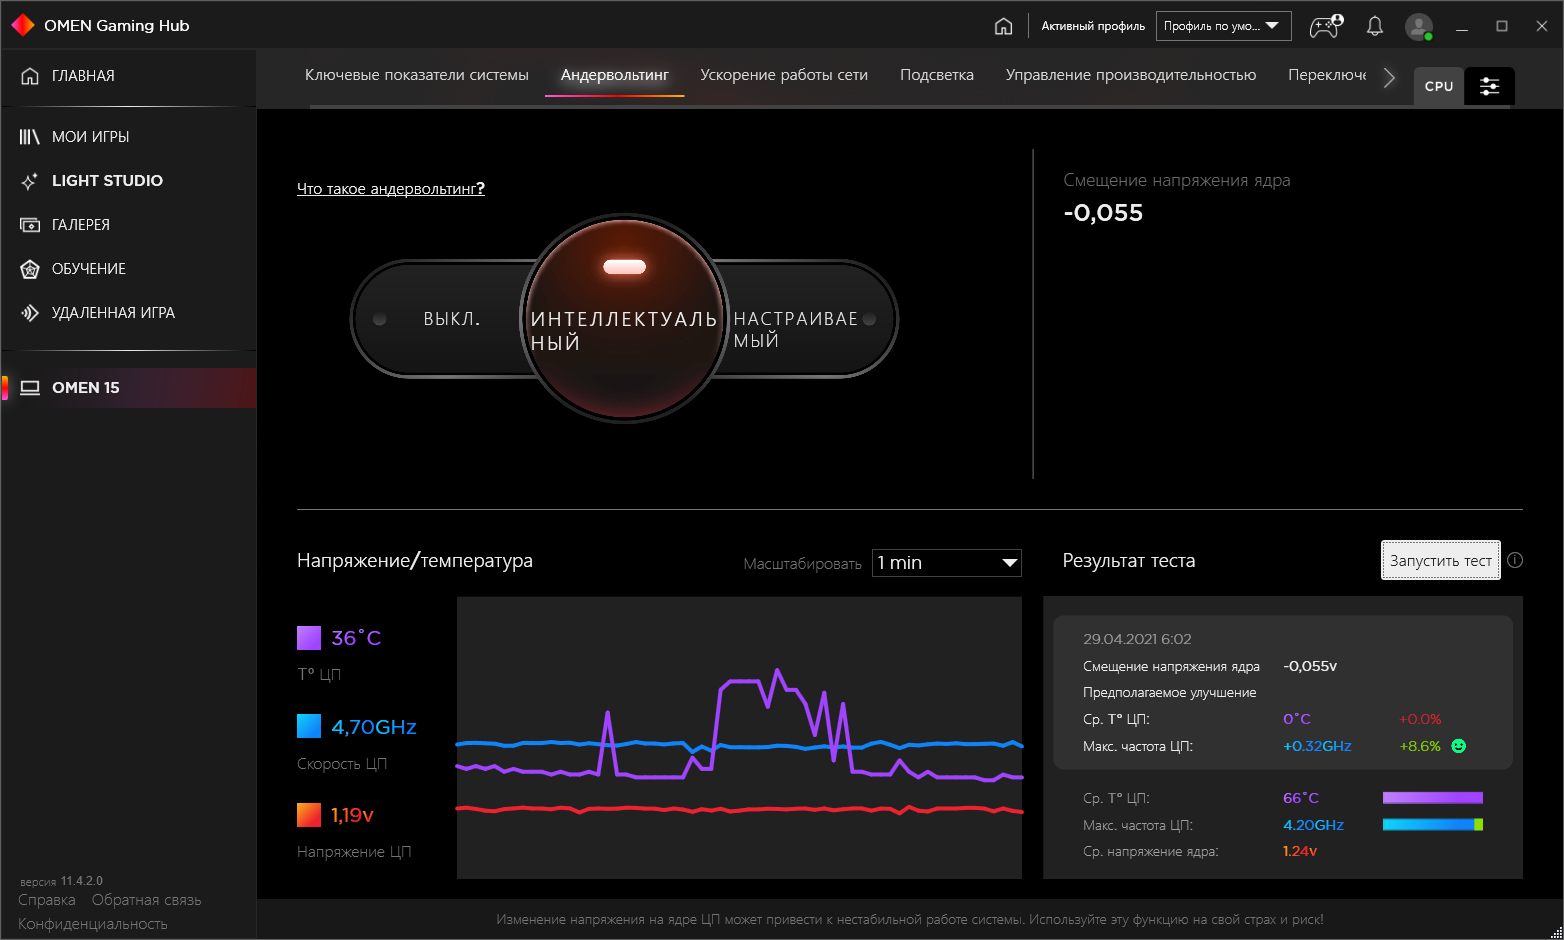Image resolution: width=1564 pixels, height=940 pixels.
Task: Click the user account avatar
Action: coord(1419,27)
